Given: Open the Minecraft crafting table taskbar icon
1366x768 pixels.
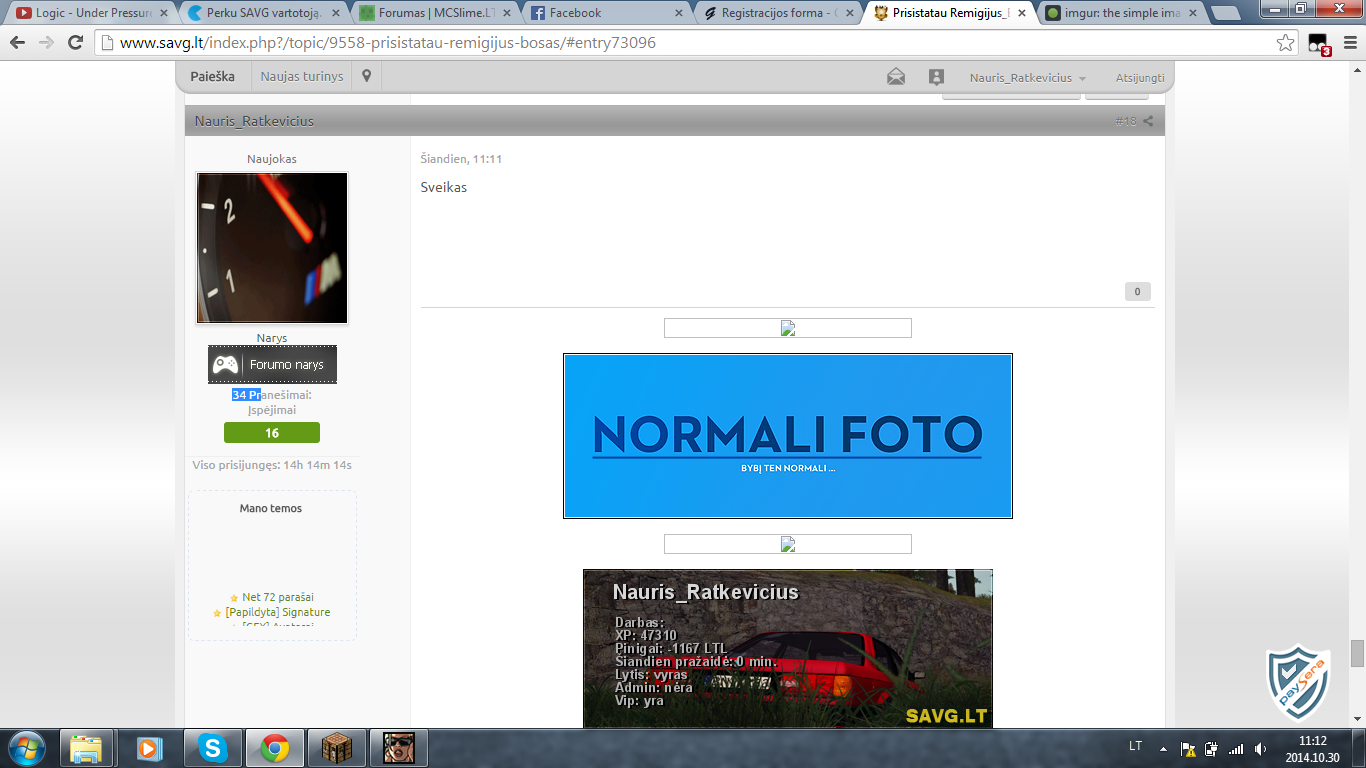Looking at the screenshot, I should tap(336, 748).
